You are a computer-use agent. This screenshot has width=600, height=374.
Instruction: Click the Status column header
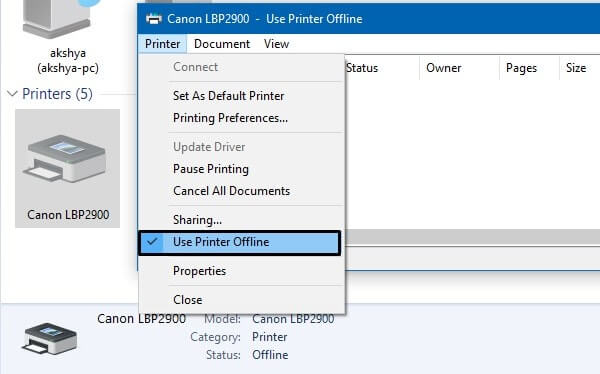pyautogui.click(x=362, y=68)
